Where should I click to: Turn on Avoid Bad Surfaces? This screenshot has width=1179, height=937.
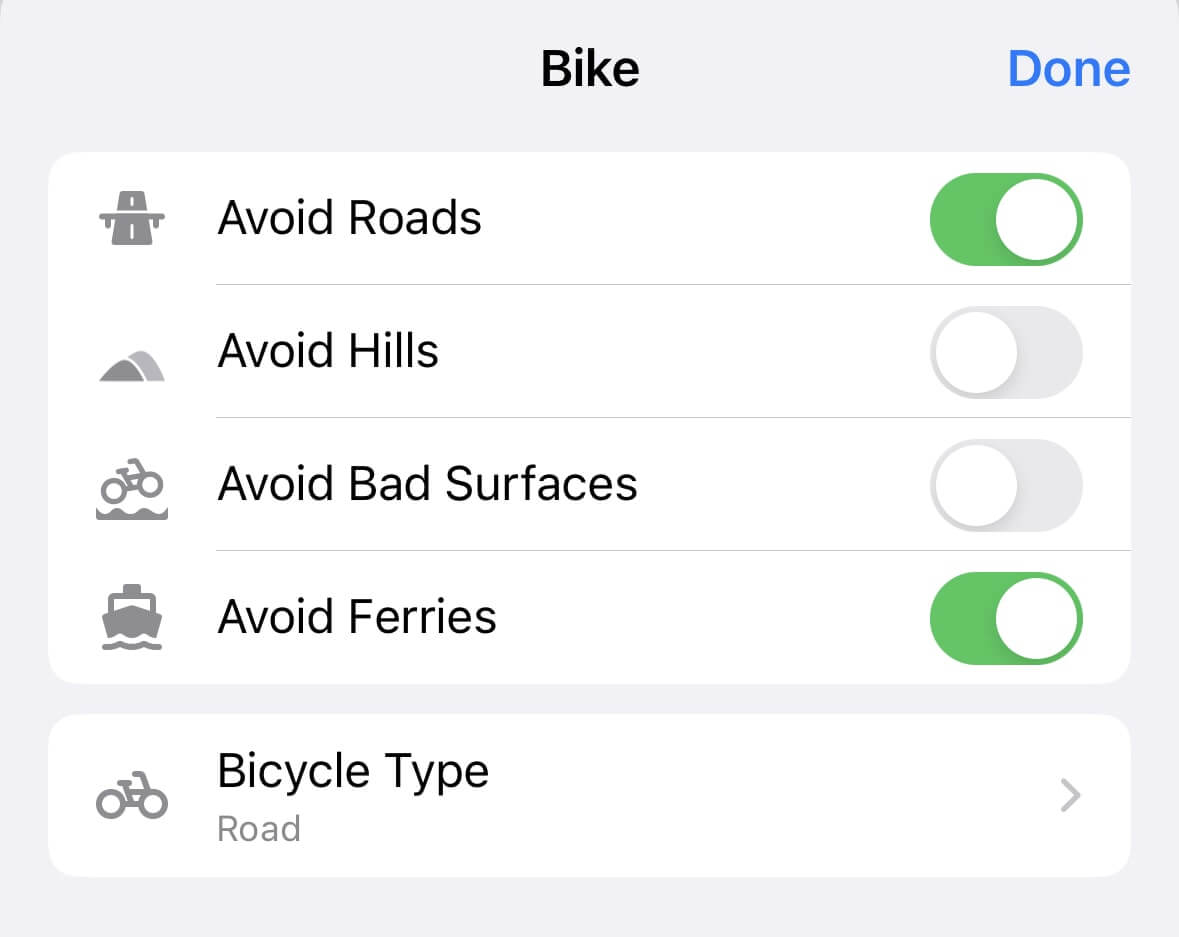point(1006,485)
